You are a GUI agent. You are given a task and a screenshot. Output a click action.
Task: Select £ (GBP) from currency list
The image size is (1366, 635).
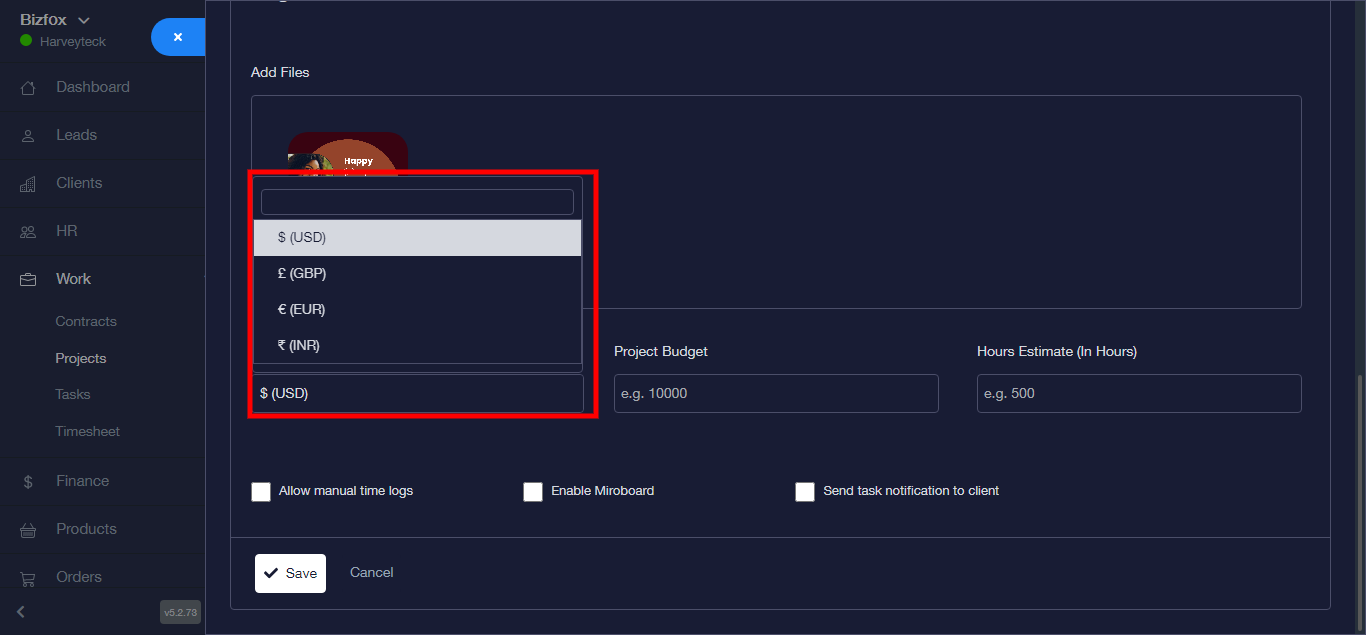(302, 274)
